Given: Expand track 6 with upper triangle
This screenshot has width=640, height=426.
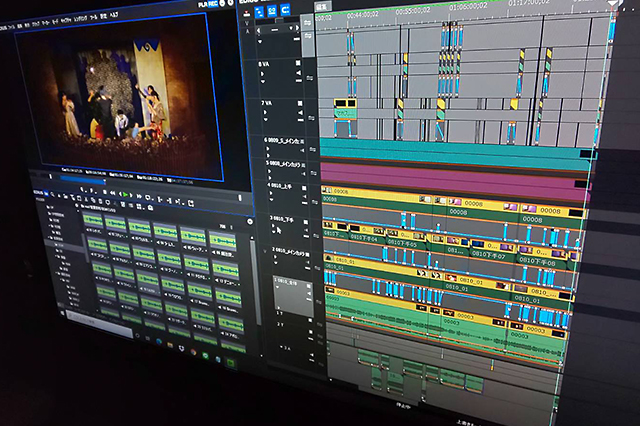Looking at the screenshot, I should [268, 149].
